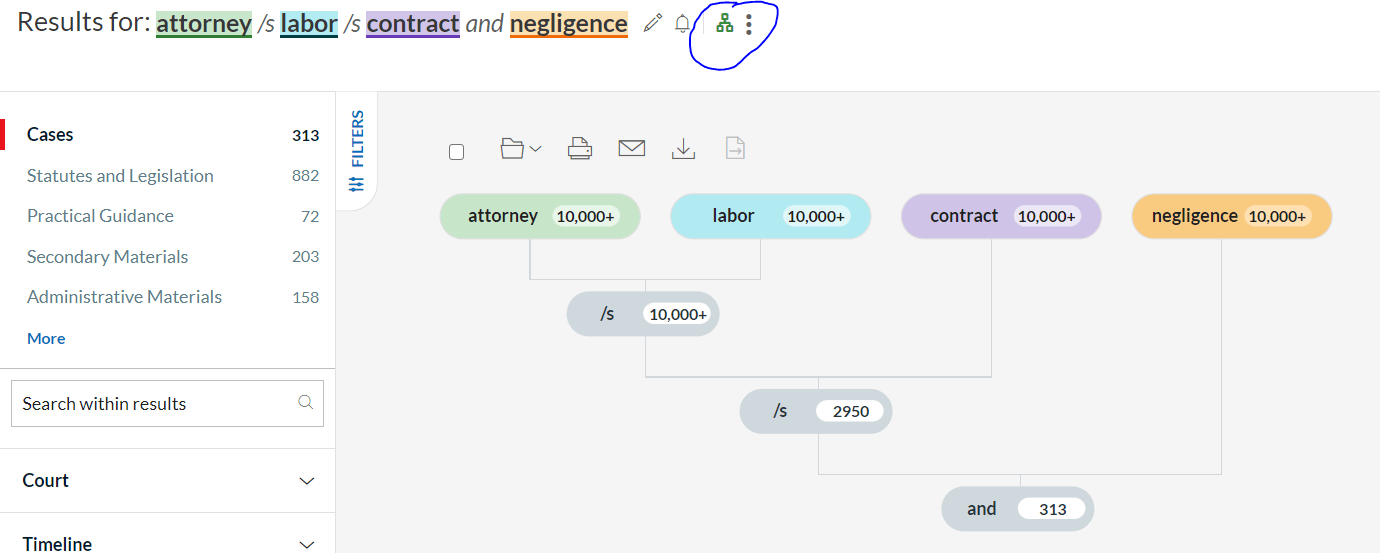
Task: Click the bell alert icon
Action: coord(682,23)
